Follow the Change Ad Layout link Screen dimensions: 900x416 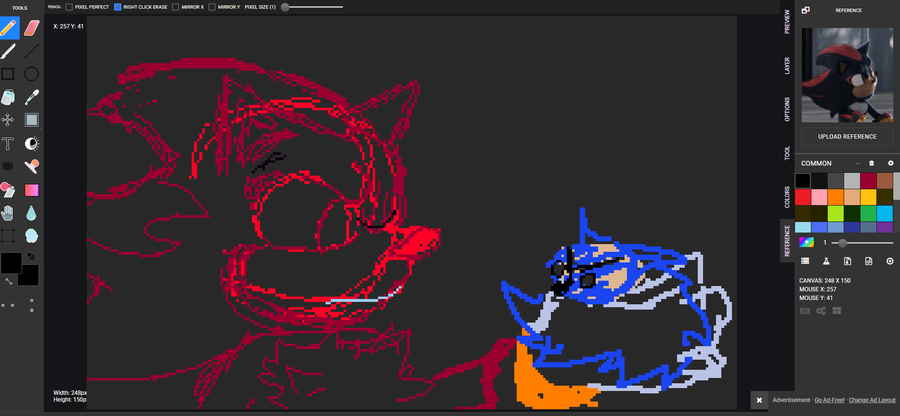[x=872, y=400]
